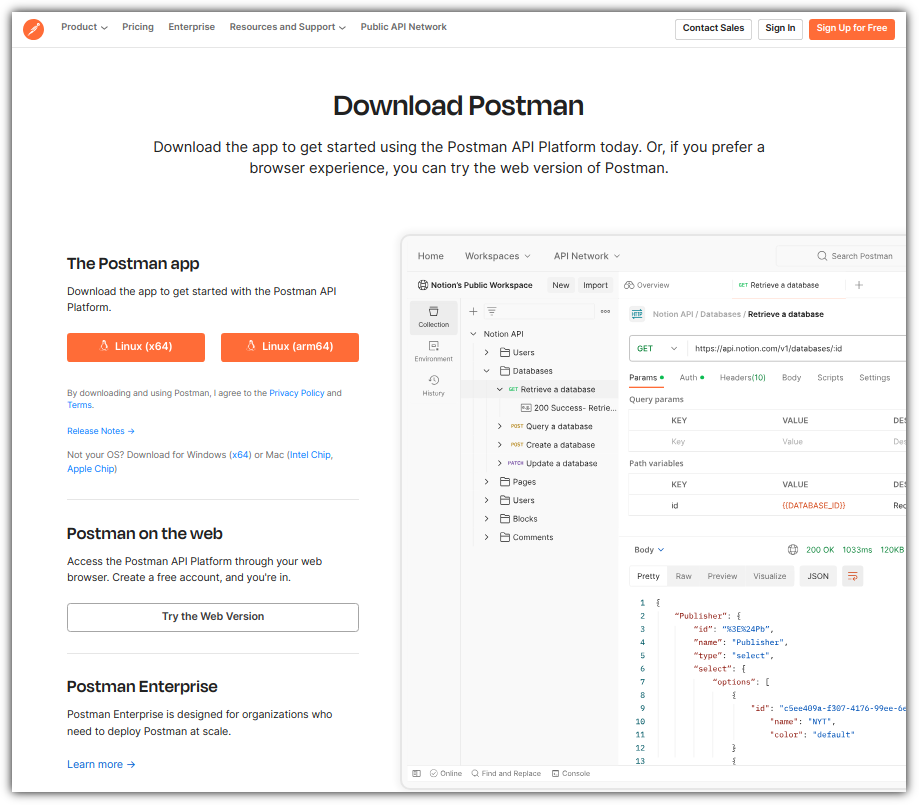Select 200 Success example item
The width and height of the screenshot is (919, 805).
point(569,408)
